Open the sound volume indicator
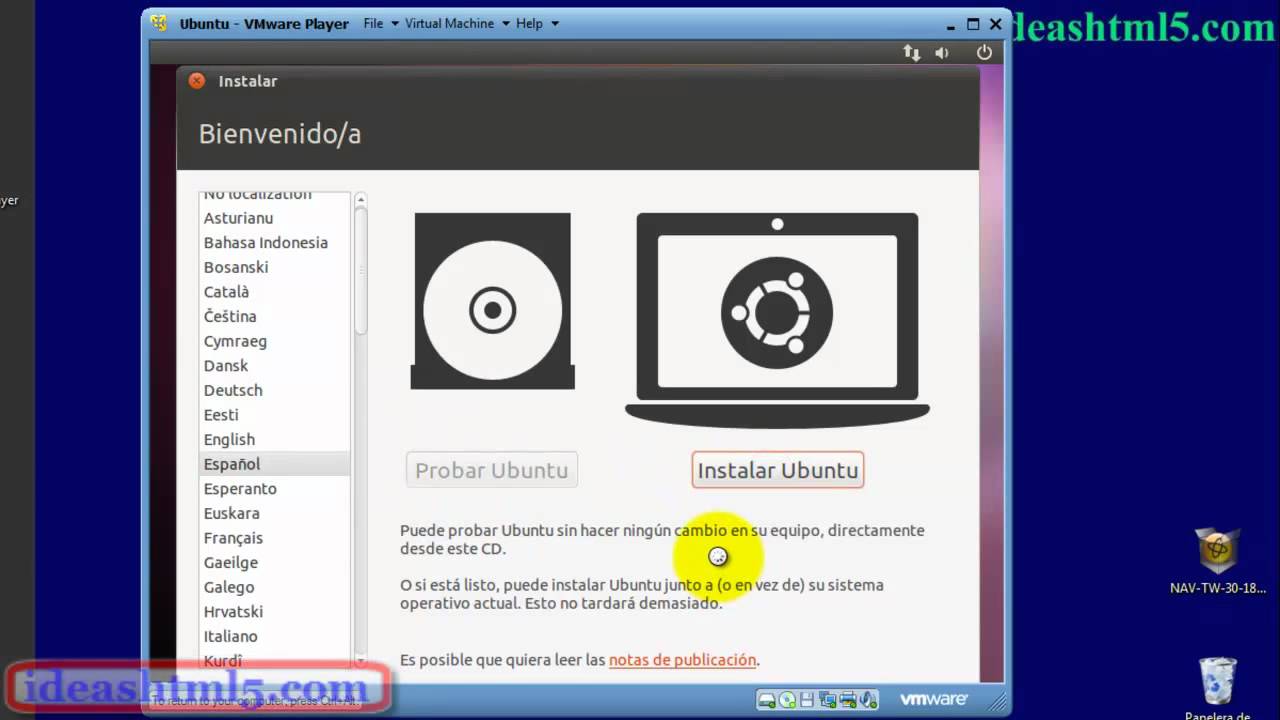 (942, 53)
